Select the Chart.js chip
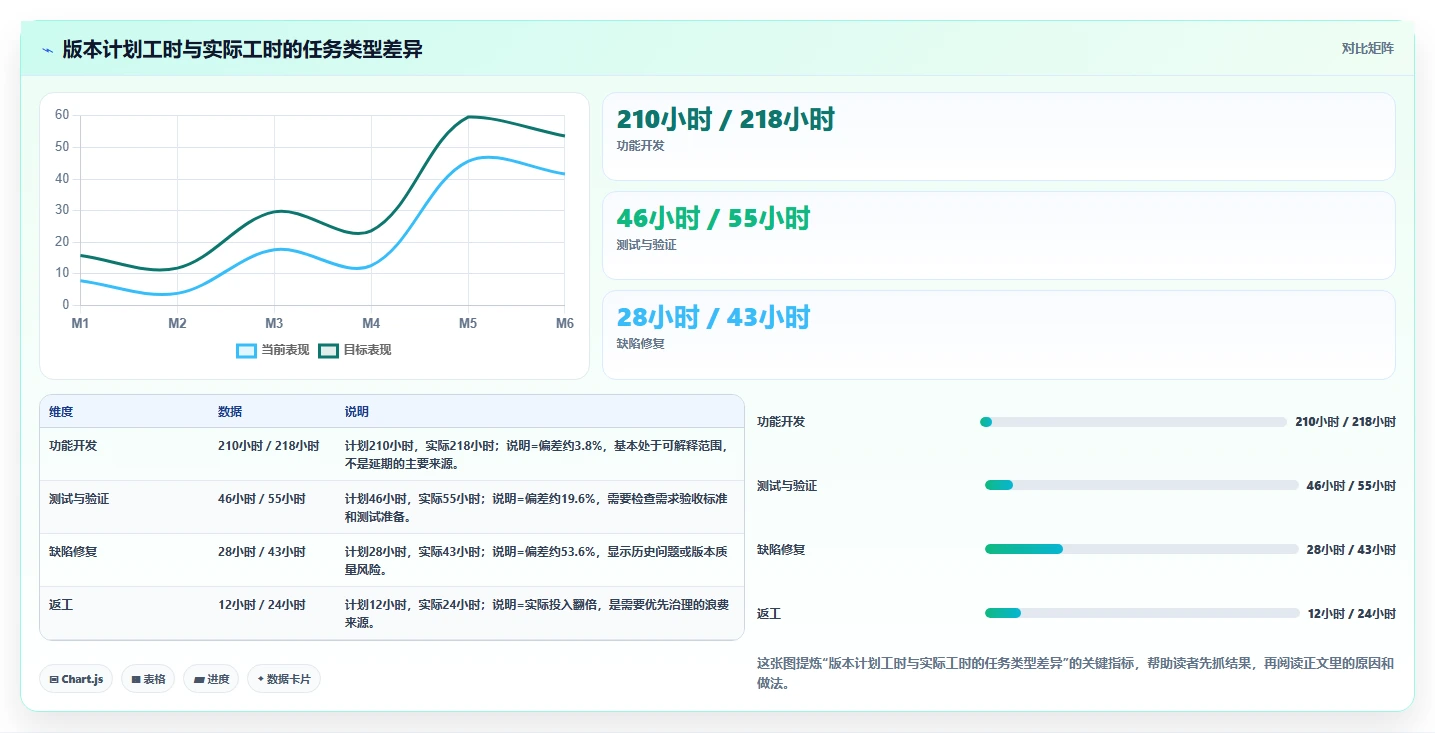 (x=77, y=679)
